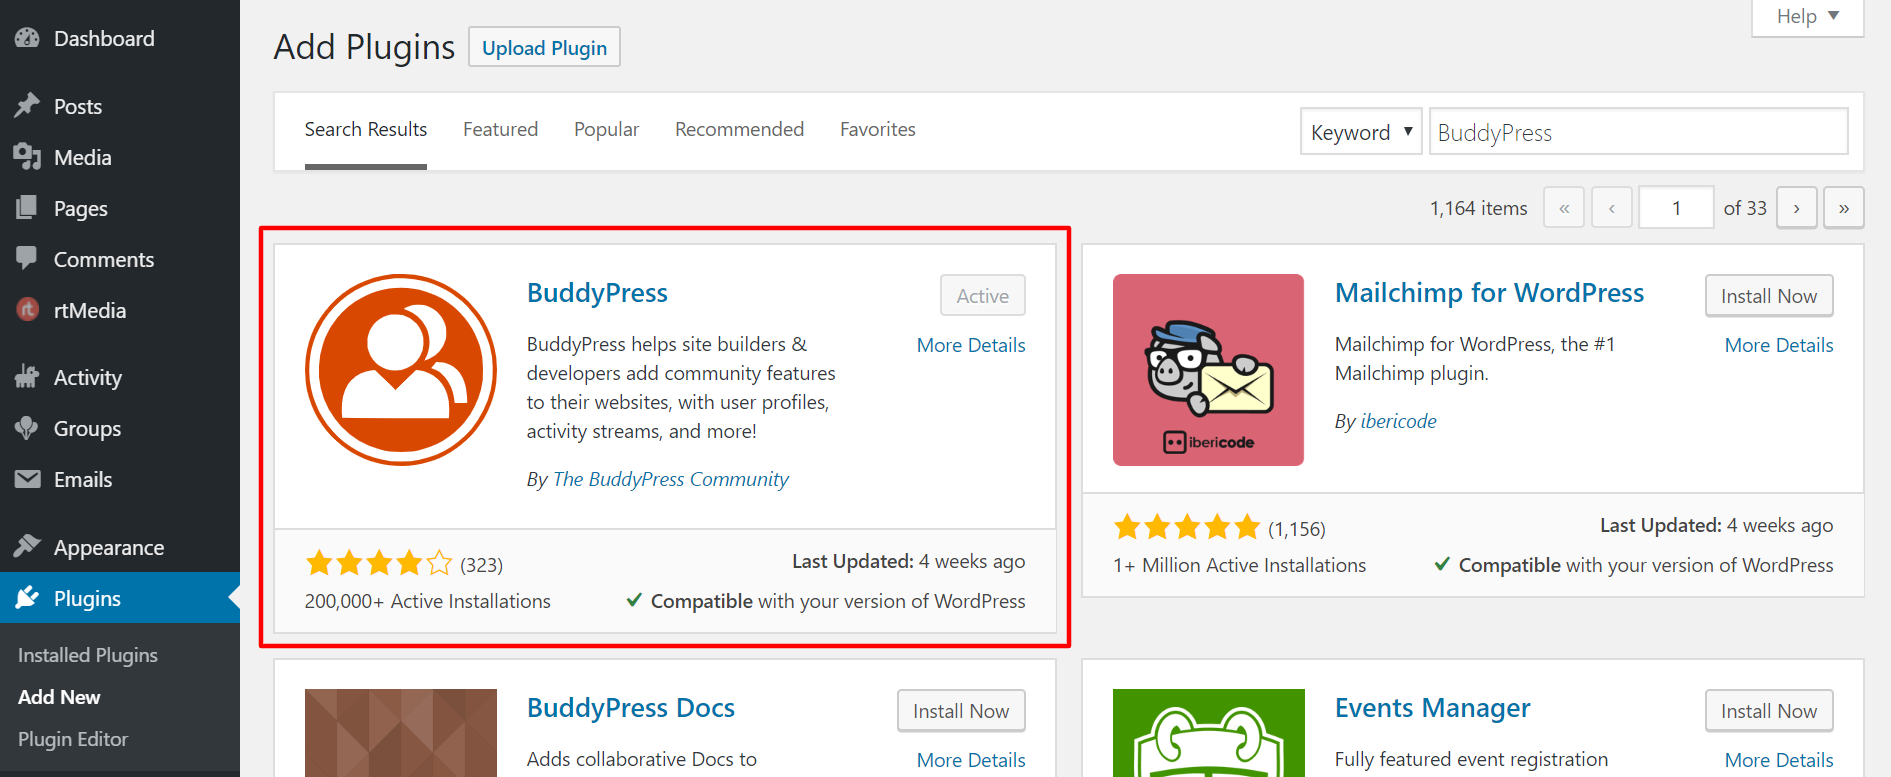This screenshot has width=1891, height=777.
Task: Click the Pages icon in sidebar
Action: point(27,208)
